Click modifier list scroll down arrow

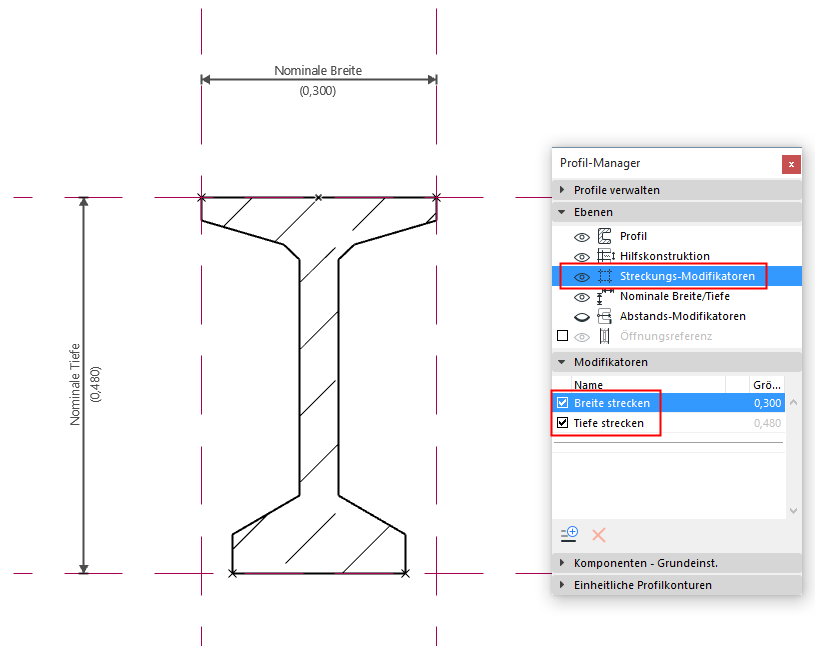[x=793, y=510]
